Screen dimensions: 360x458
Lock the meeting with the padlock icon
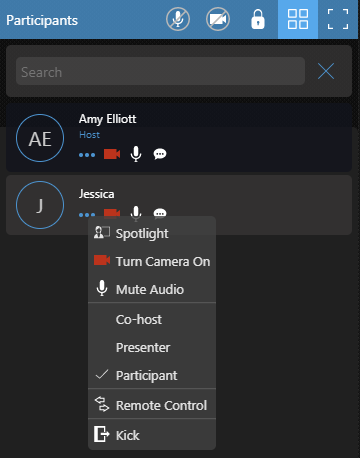(x=258, y=19)
